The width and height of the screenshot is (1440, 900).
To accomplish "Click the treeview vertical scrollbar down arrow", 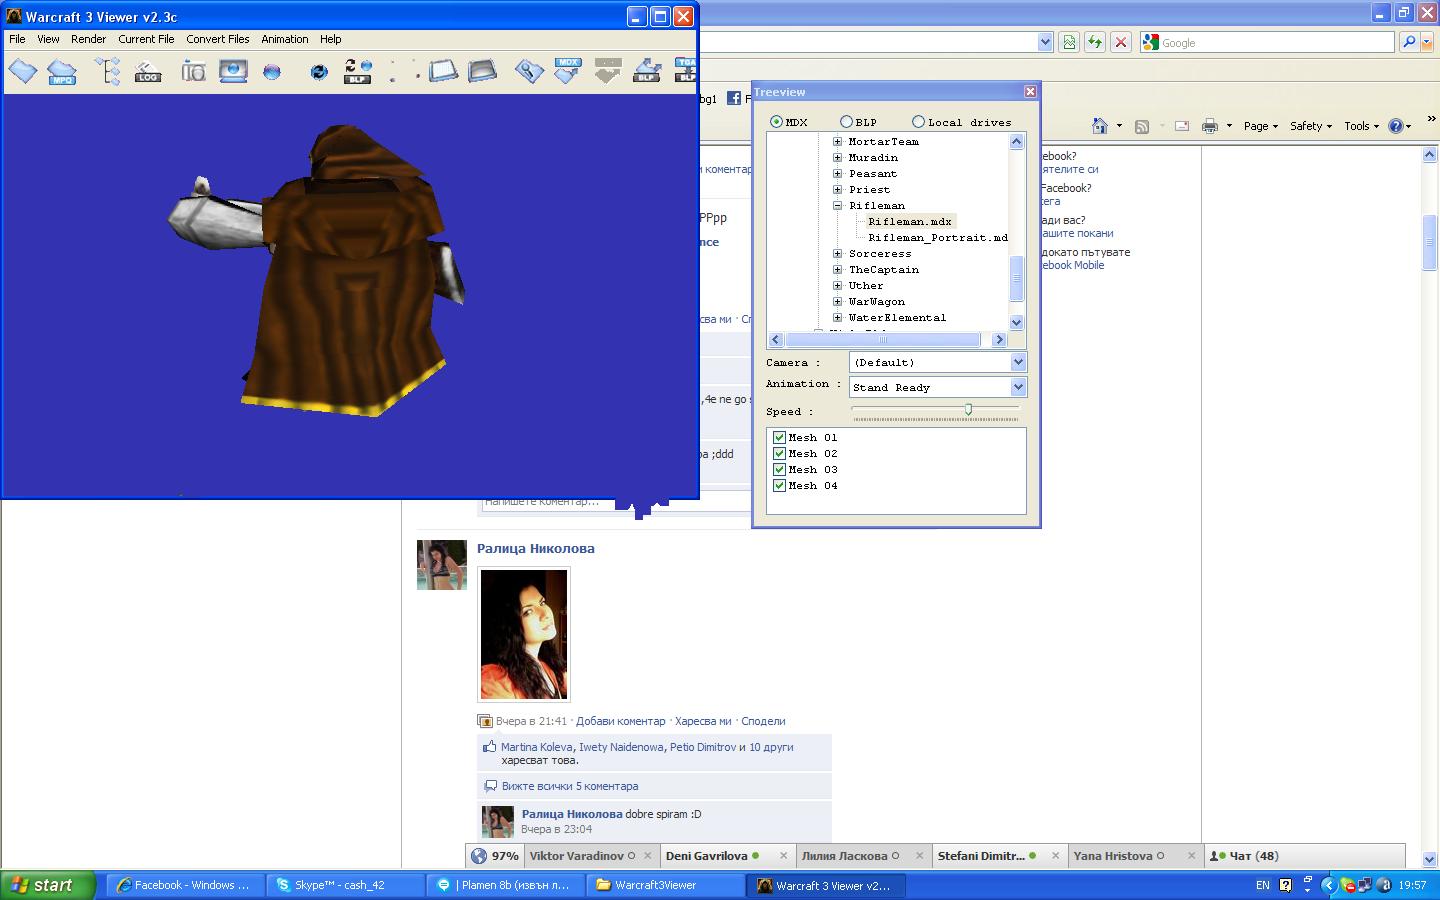I will (1017, 322).
